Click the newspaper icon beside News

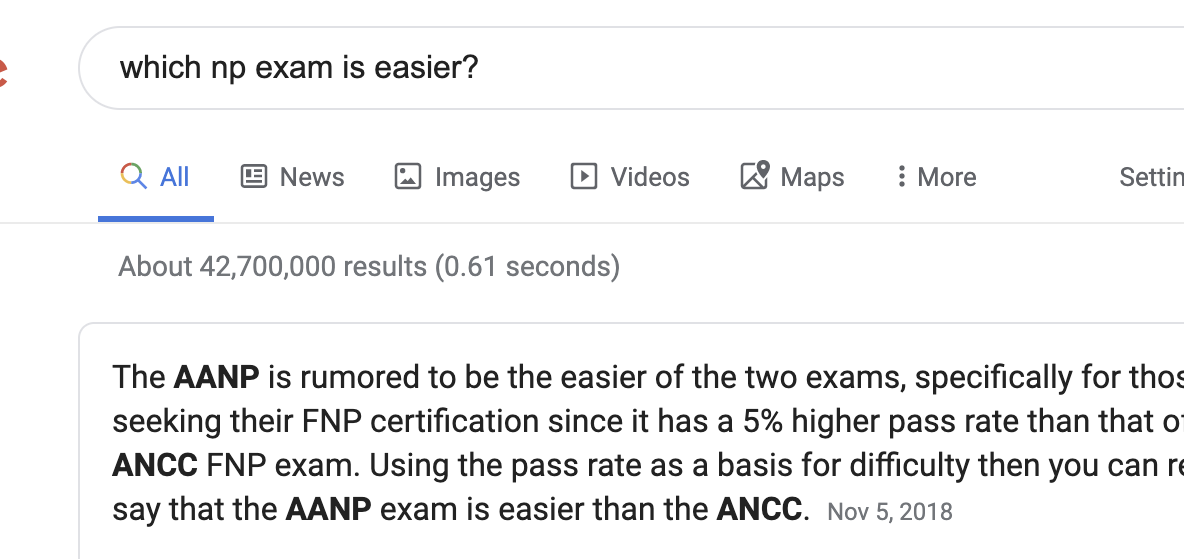pyautogui.click(x=254, y=176)
